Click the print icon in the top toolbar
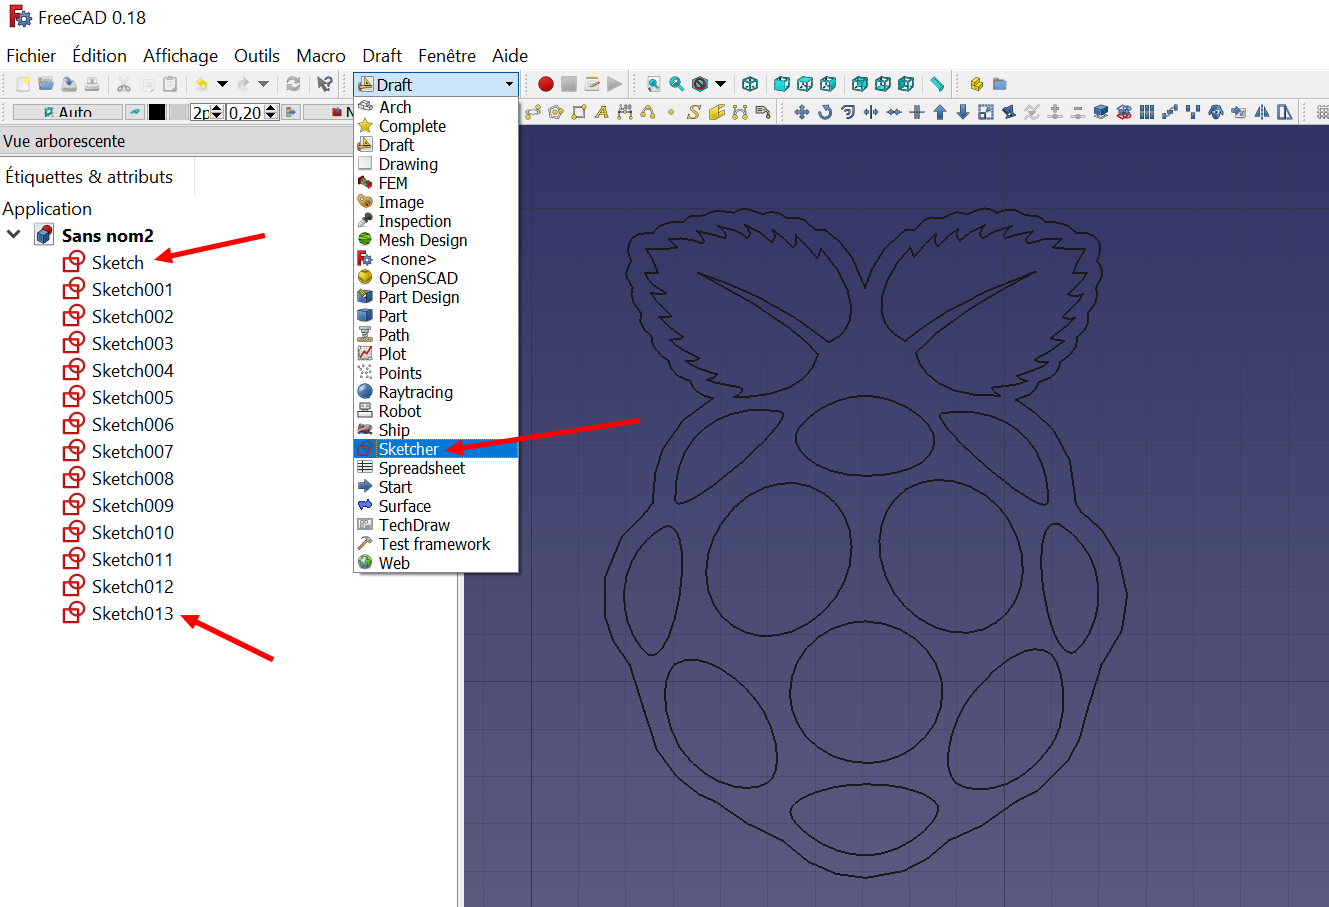The image size is (1329, 907). point(92,84)
